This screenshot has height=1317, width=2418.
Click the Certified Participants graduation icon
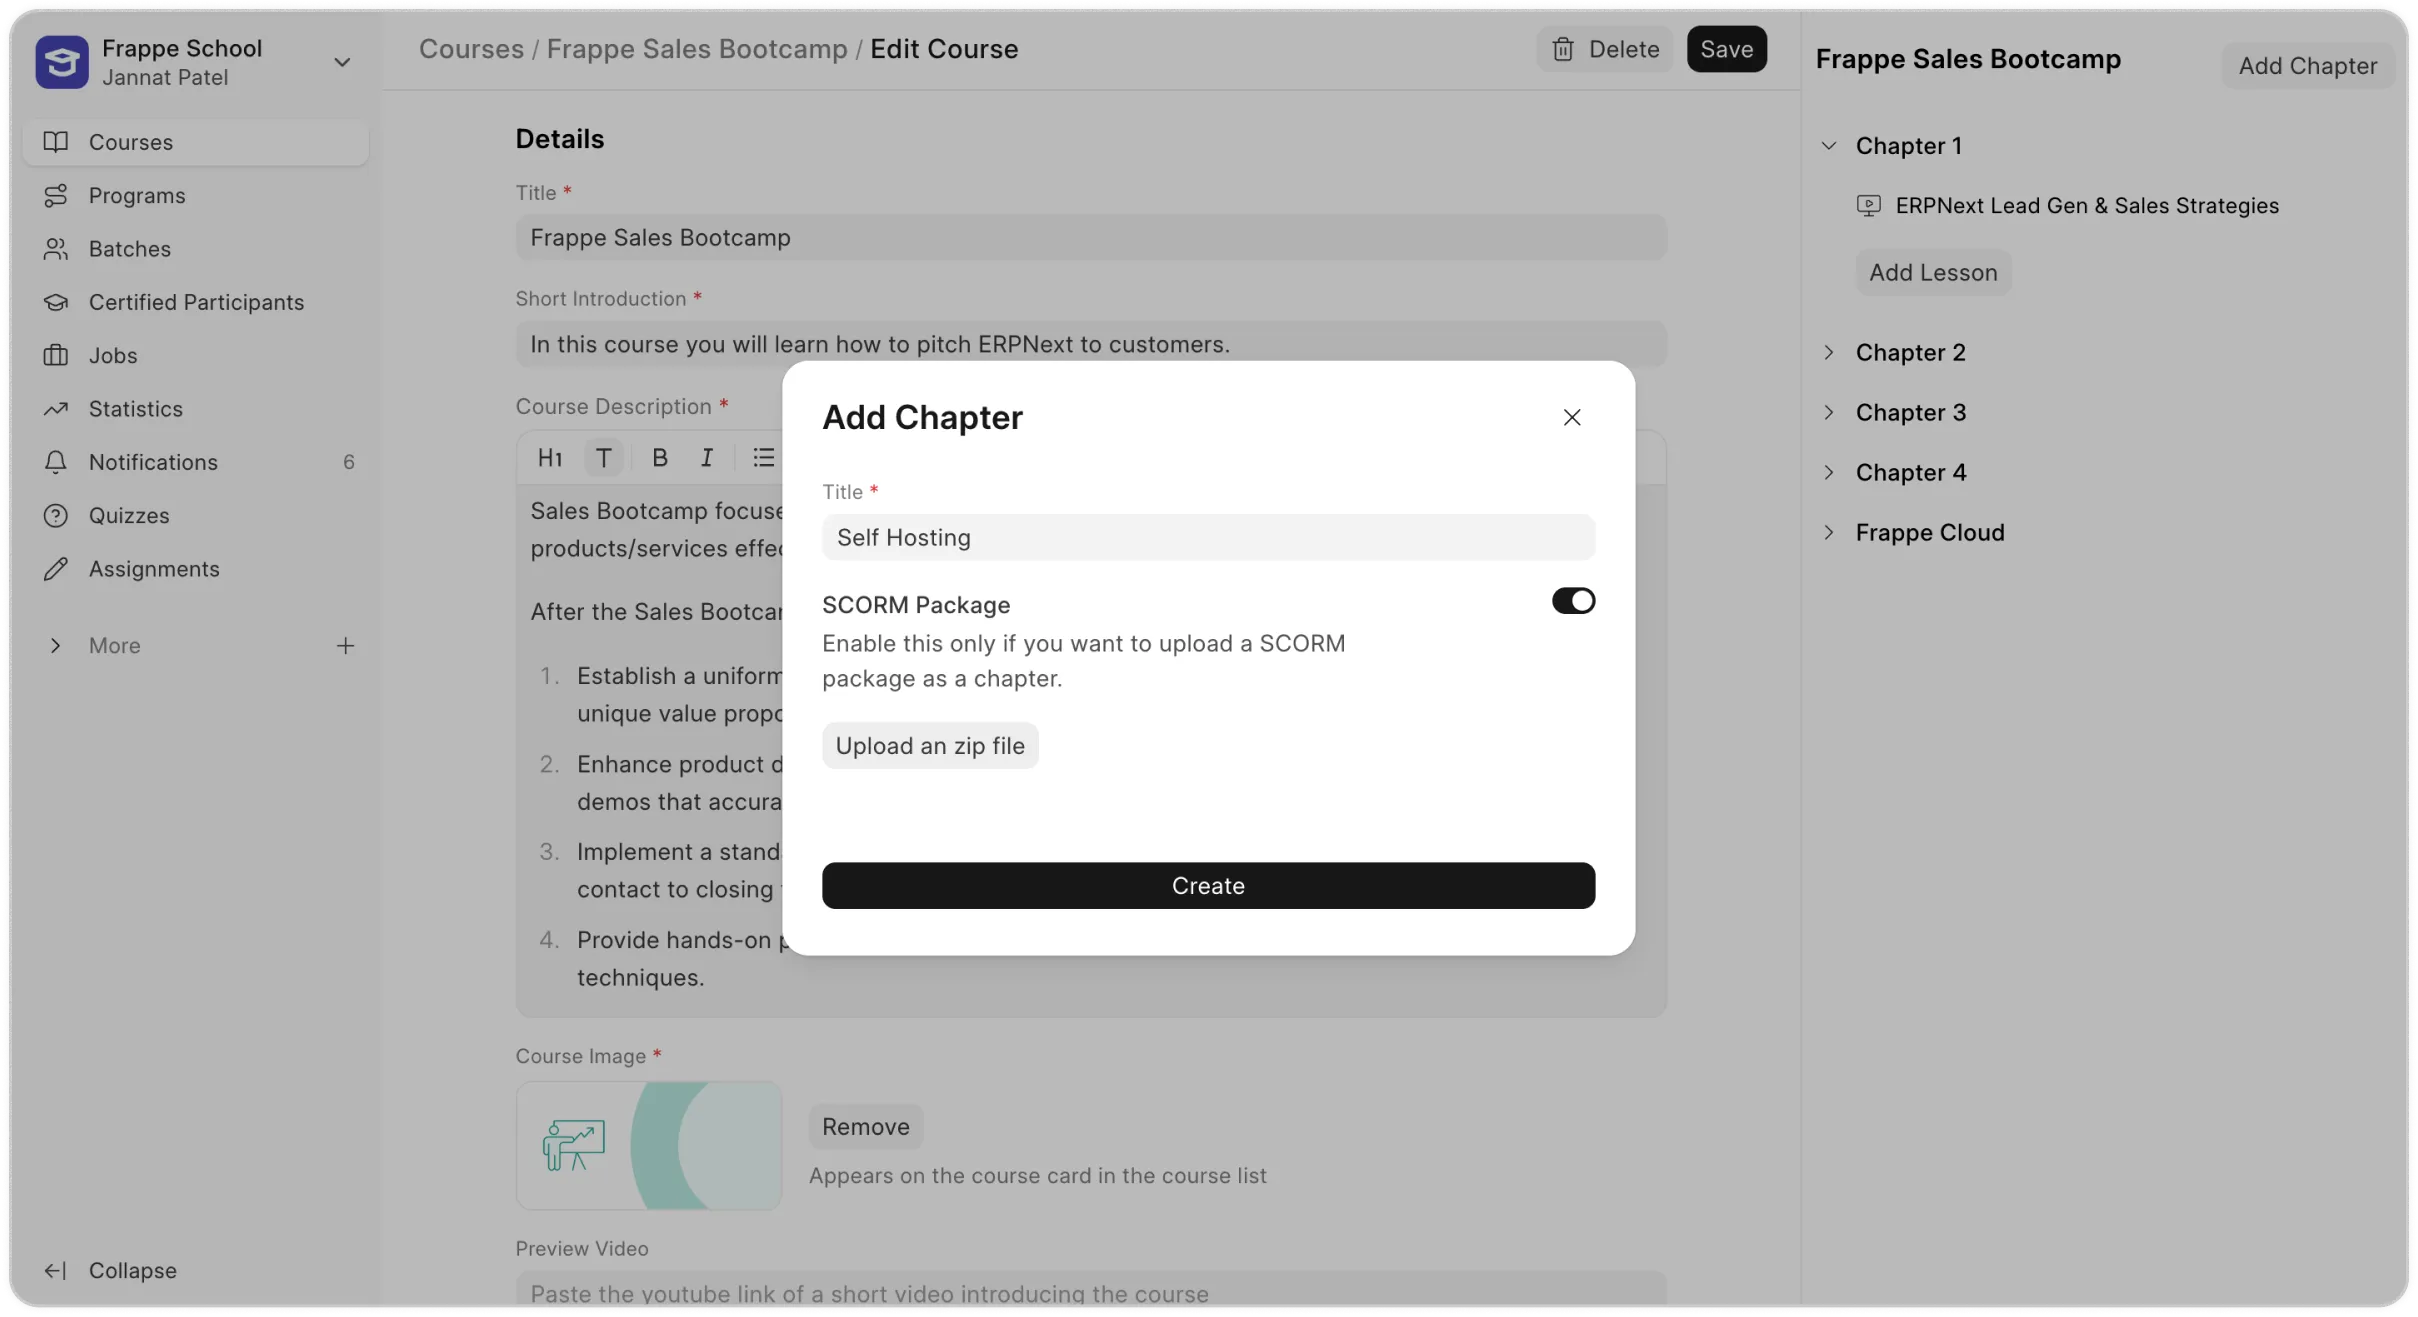click(57, 302)
